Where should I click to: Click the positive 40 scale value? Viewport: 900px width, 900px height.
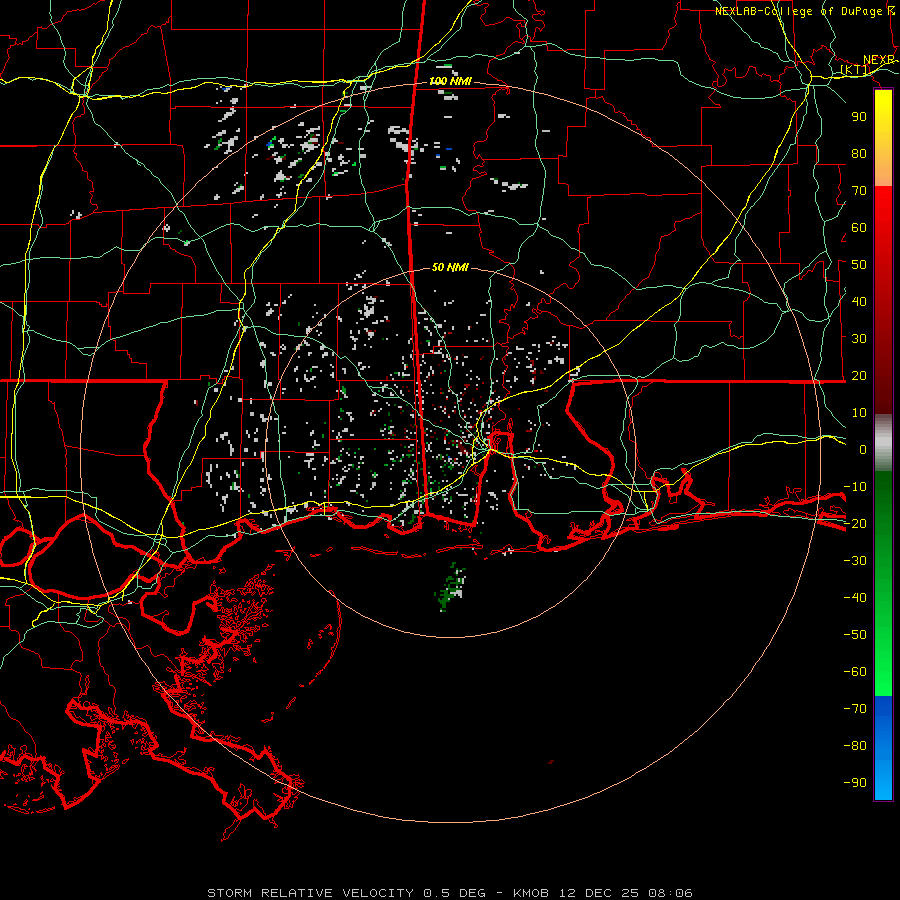859,301
